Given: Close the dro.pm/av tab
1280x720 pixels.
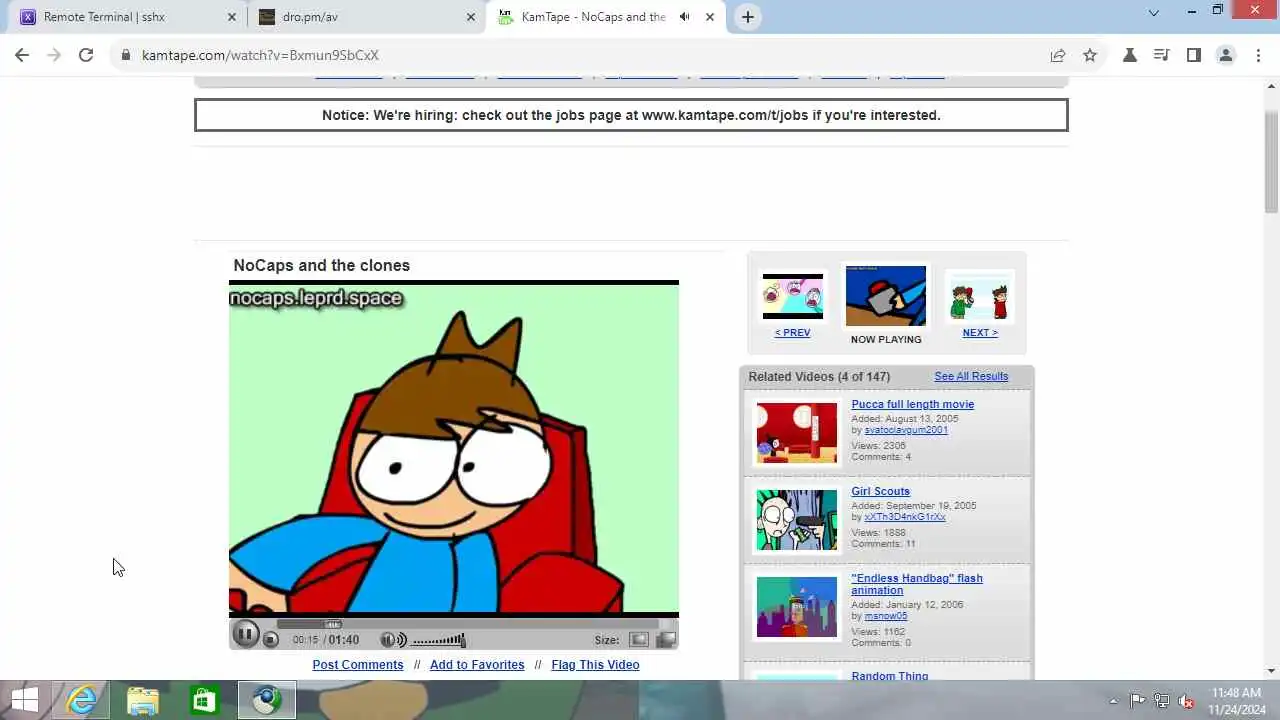Looking at the screenshot, I should pyautogui.click(x=471, y=17).
